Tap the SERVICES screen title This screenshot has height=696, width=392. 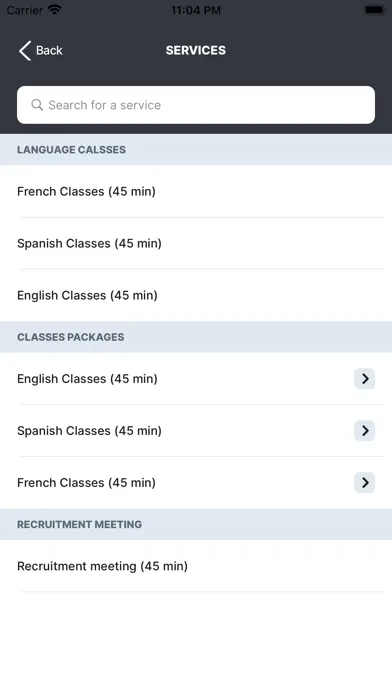(196, 50)
